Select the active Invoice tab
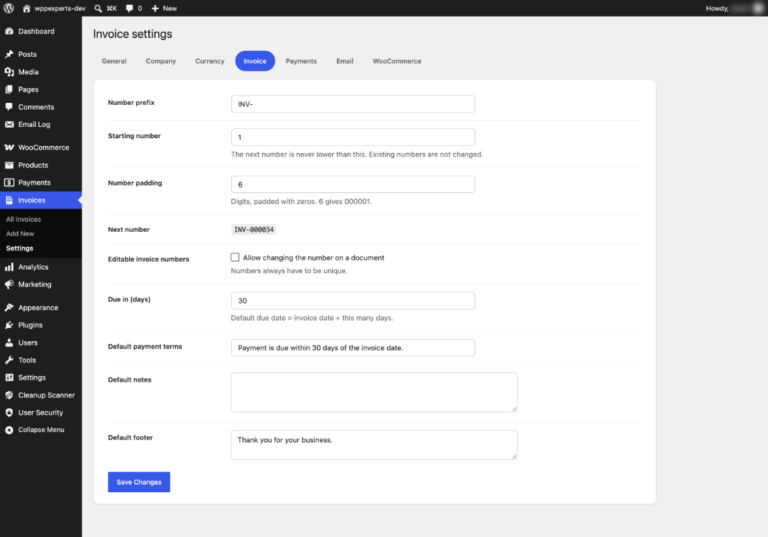 255,61
